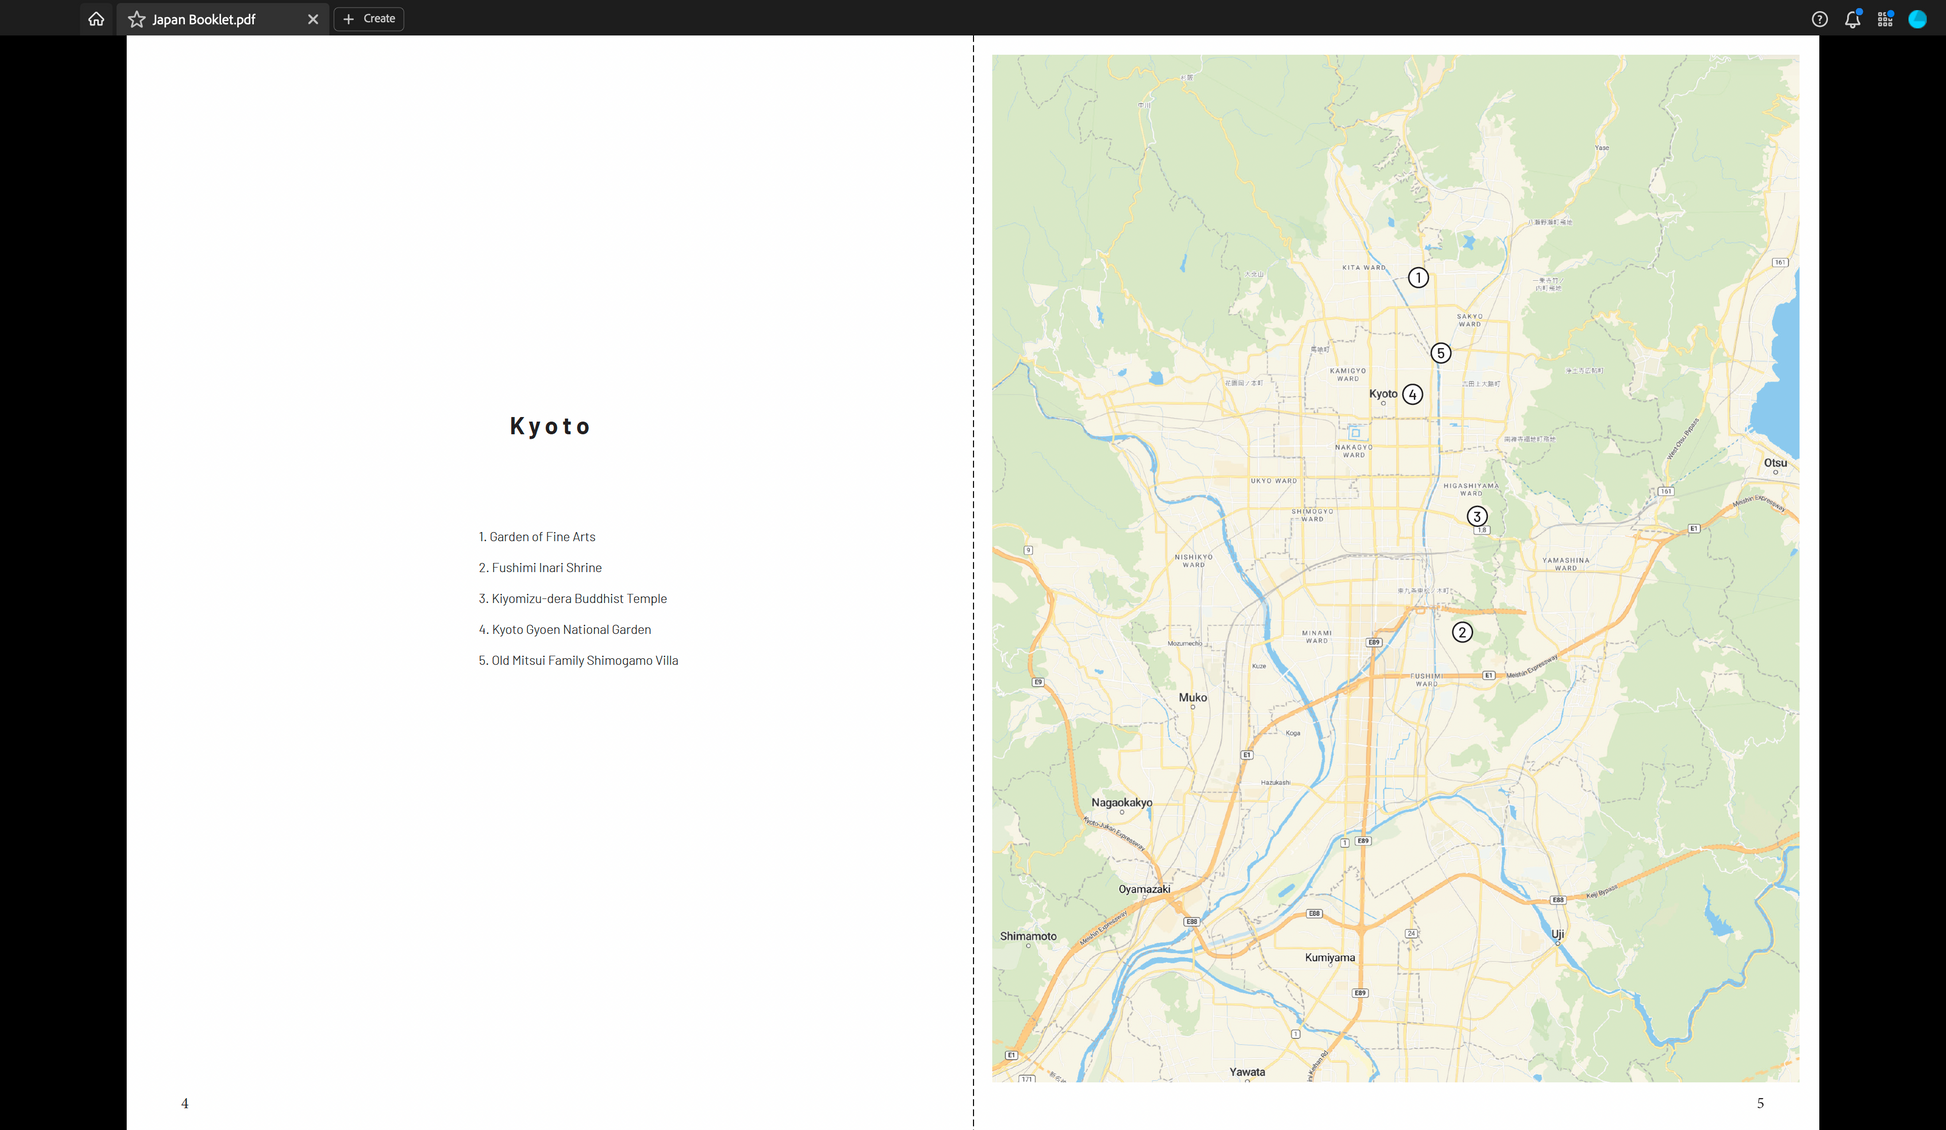Click the Create button
The height and width of the screenshot is (1130, 1946).
(x=369, y=19)
